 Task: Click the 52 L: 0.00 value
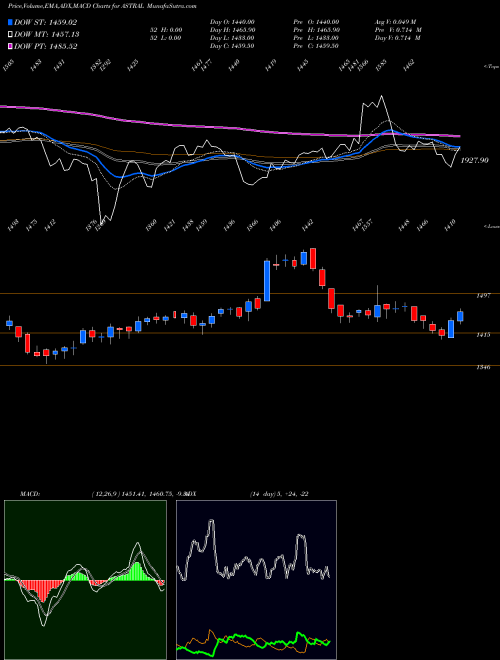[165, 38]
